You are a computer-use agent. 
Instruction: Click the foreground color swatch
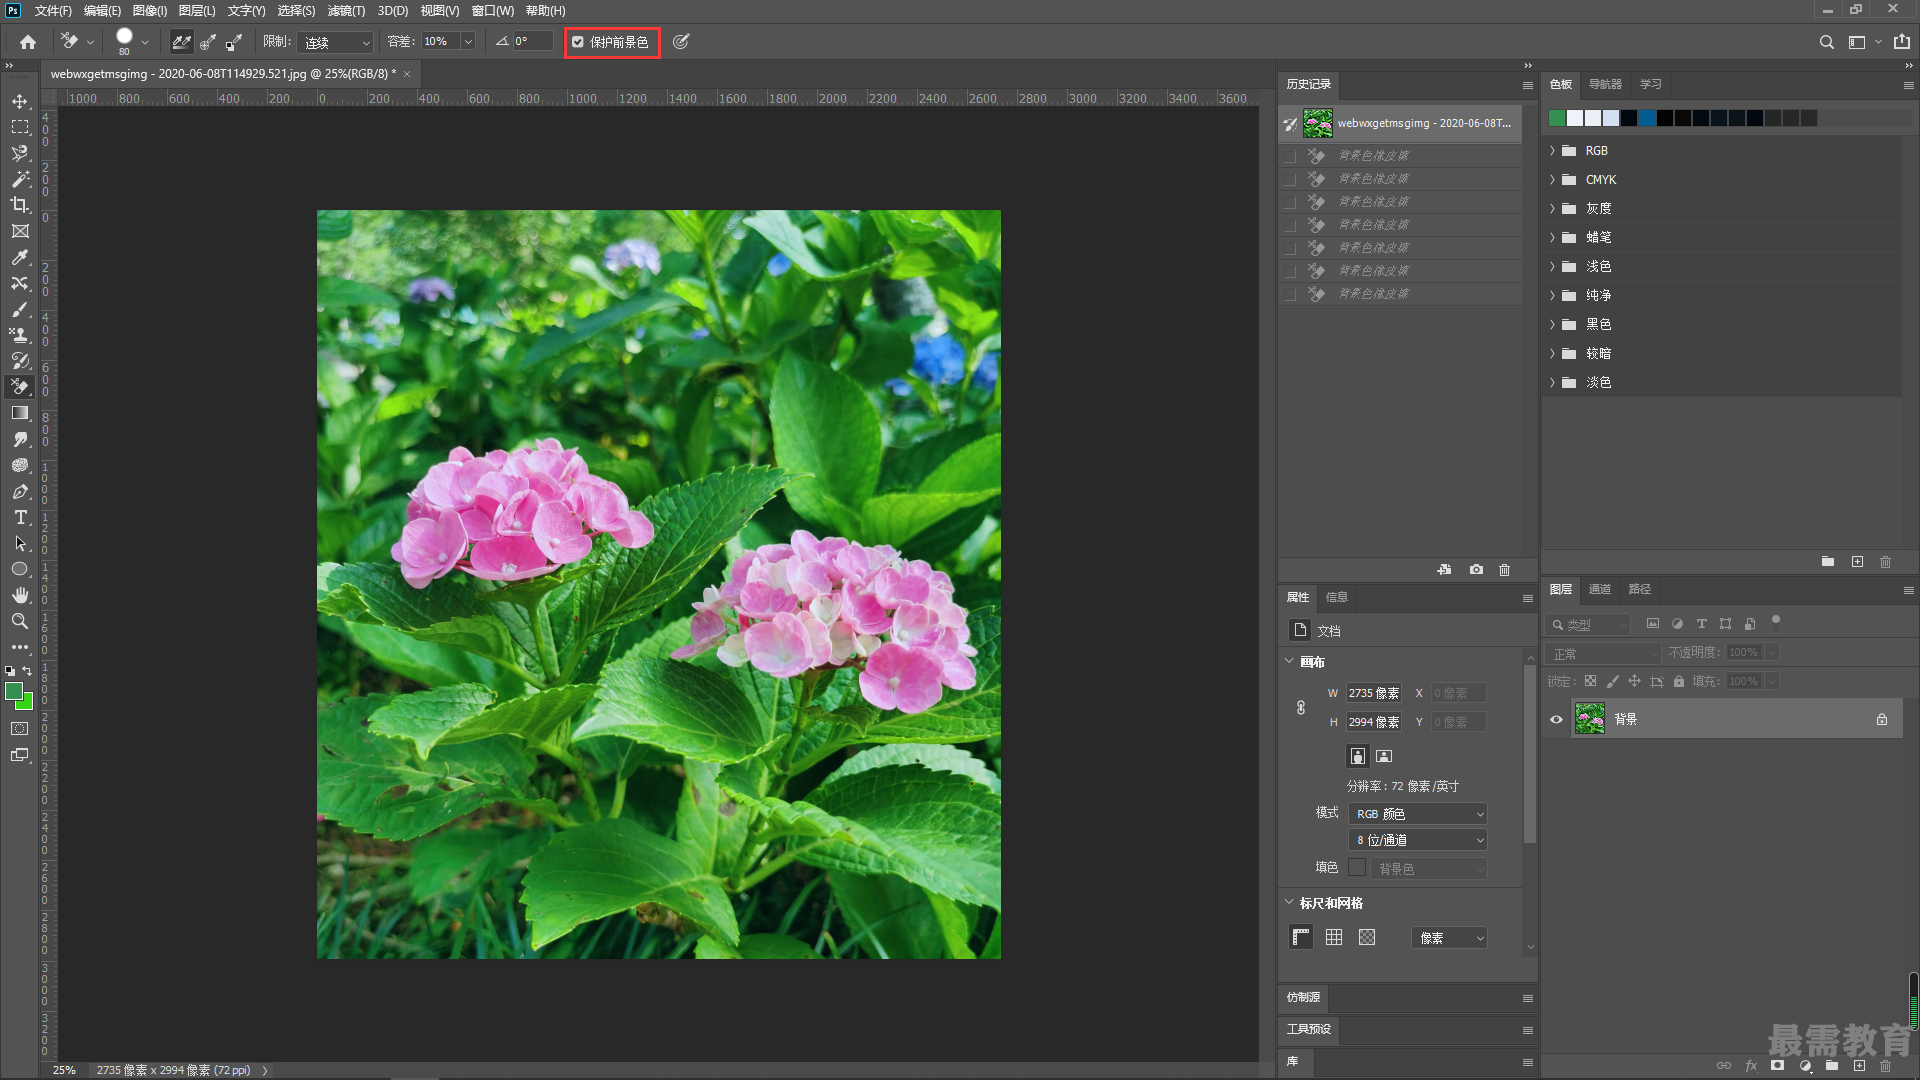tap(14, 691)
